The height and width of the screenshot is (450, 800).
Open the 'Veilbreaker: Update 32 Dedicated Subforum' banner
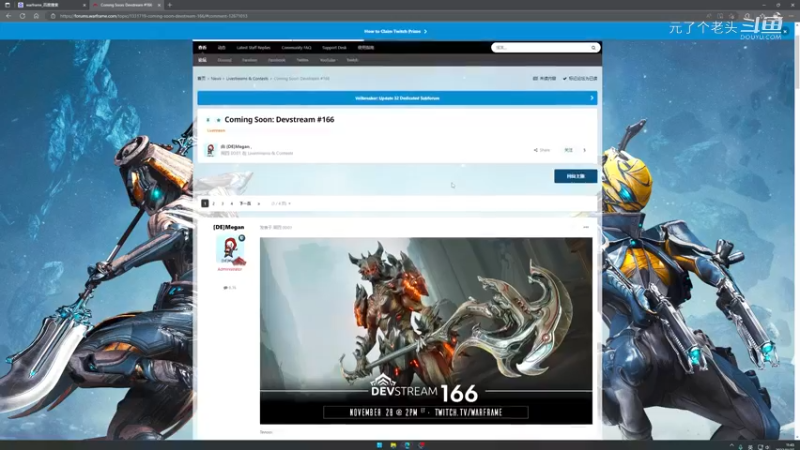[x=397, y=98]
